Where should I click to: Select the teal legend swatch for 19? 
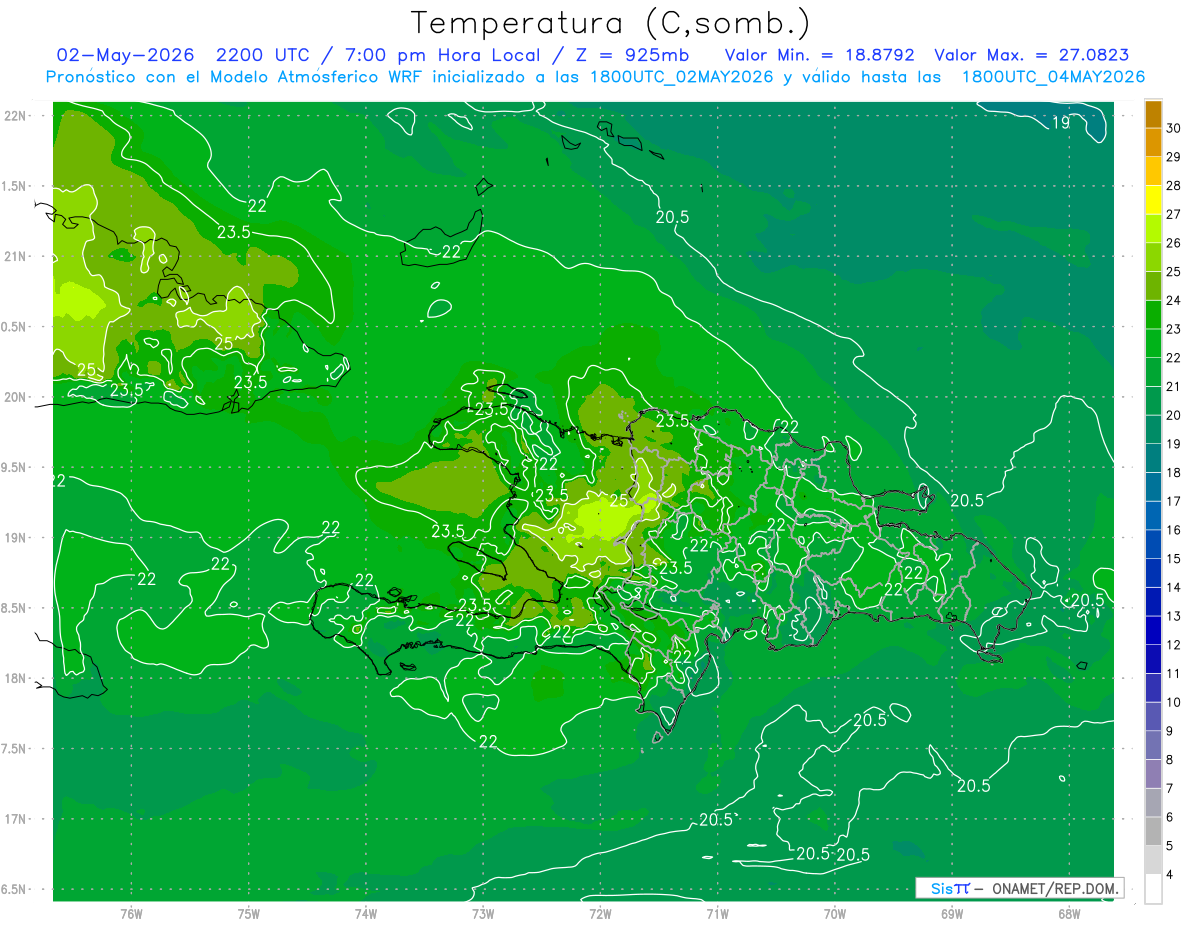(1153, 430)
